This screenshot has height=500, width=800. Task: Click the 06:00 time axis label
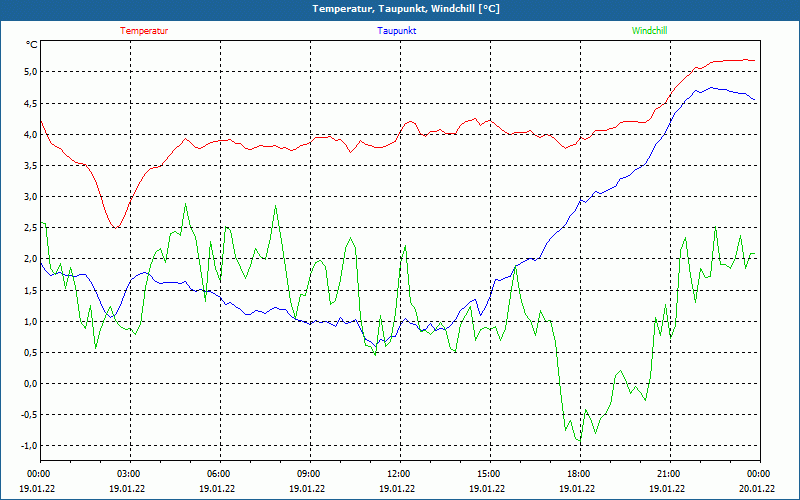pos(220,474)
